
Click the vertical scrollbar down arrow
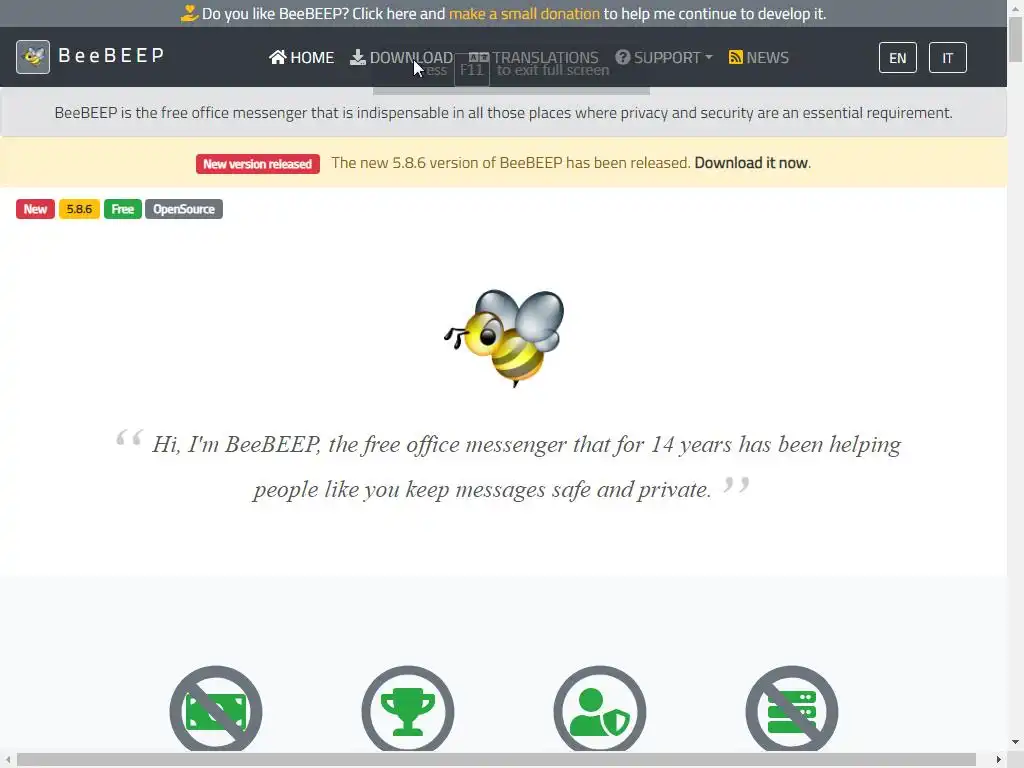click(x=1016, y=742)
